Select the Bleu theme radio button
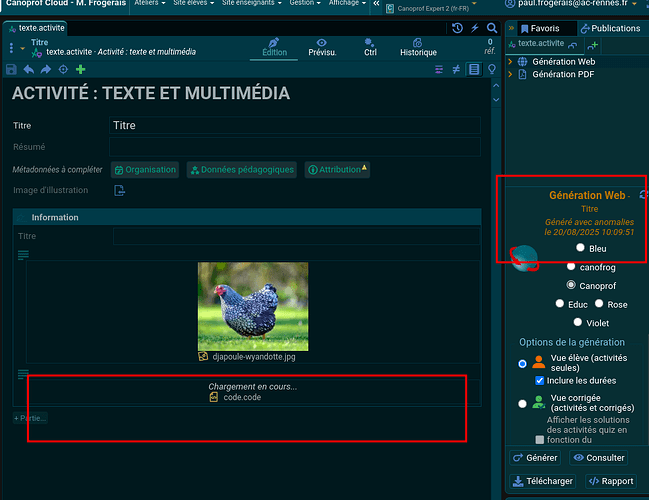The height and width of the screenshot is (500, 649). coord(581,248)
